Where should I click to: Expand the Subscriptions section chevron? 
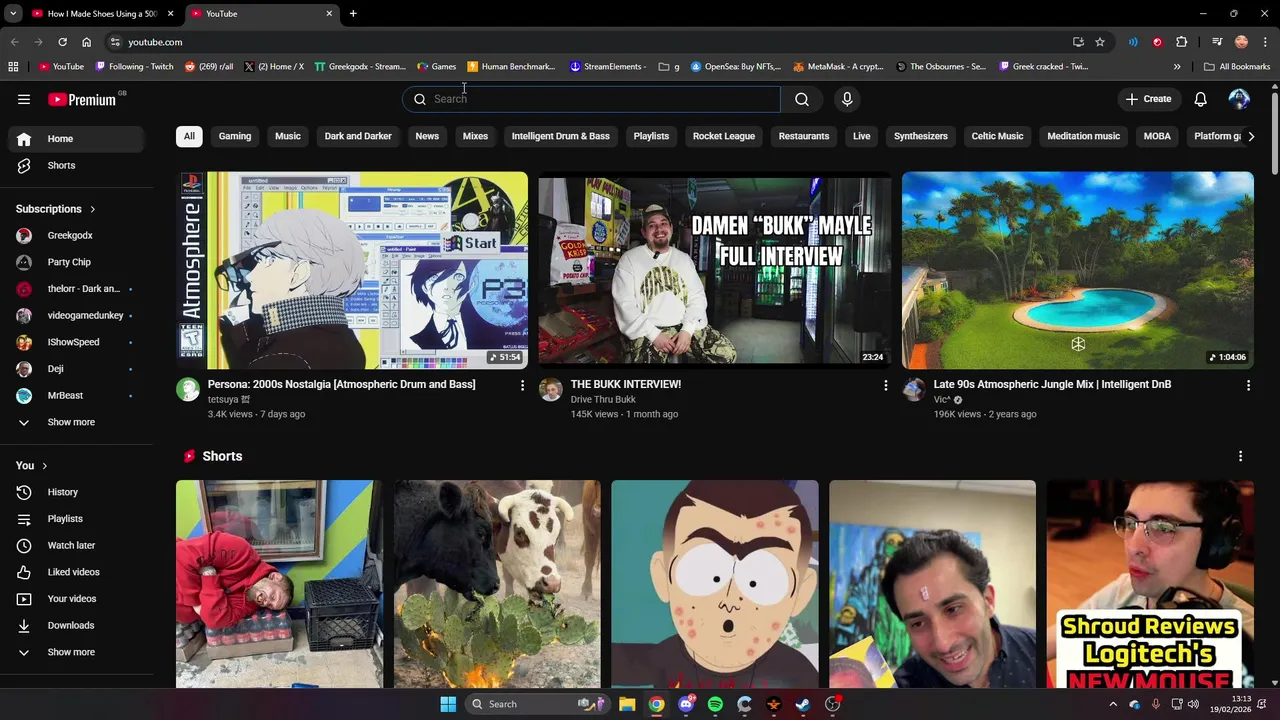pyautogui.click(x=92, y=209)
